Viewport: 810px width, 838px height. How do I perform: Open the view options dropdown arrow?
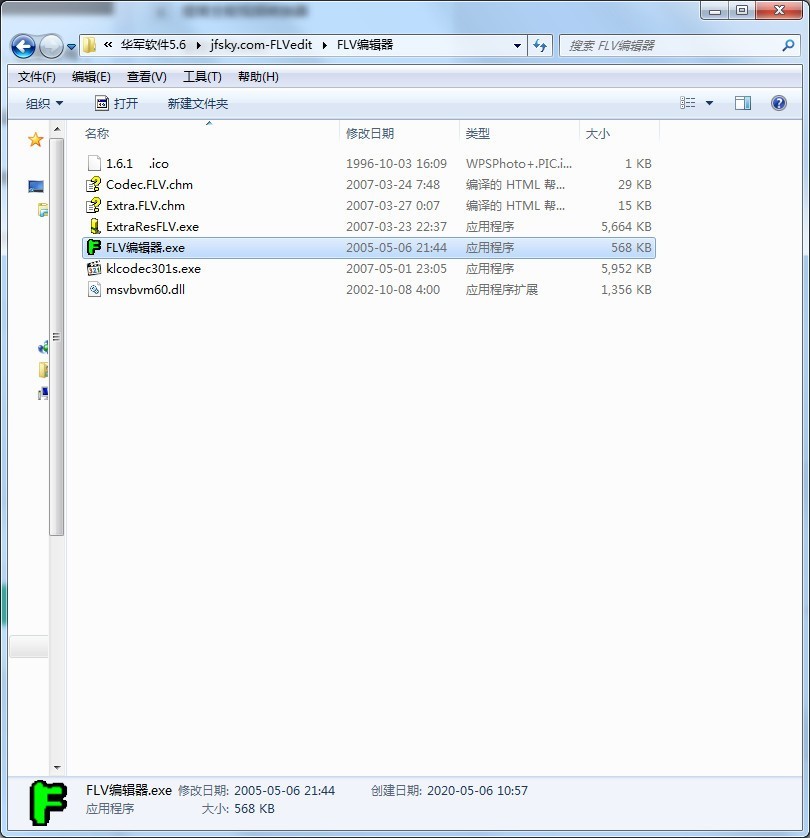click(710, 103)
